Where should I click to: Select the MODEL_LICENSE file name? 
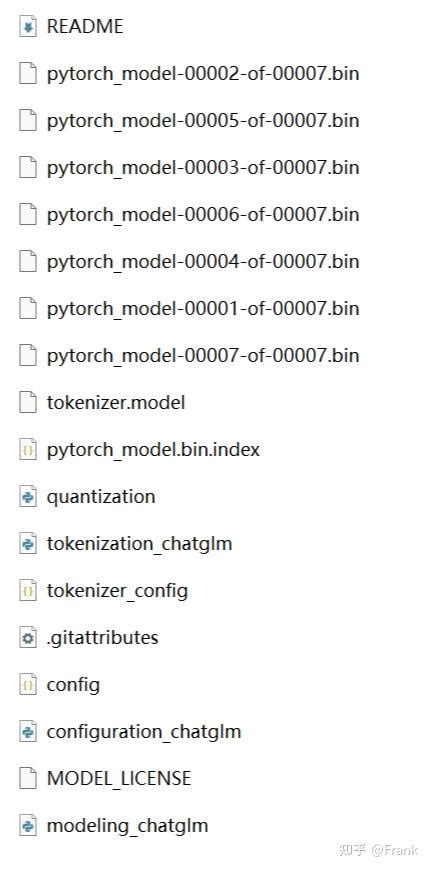[x=119, y=778]
